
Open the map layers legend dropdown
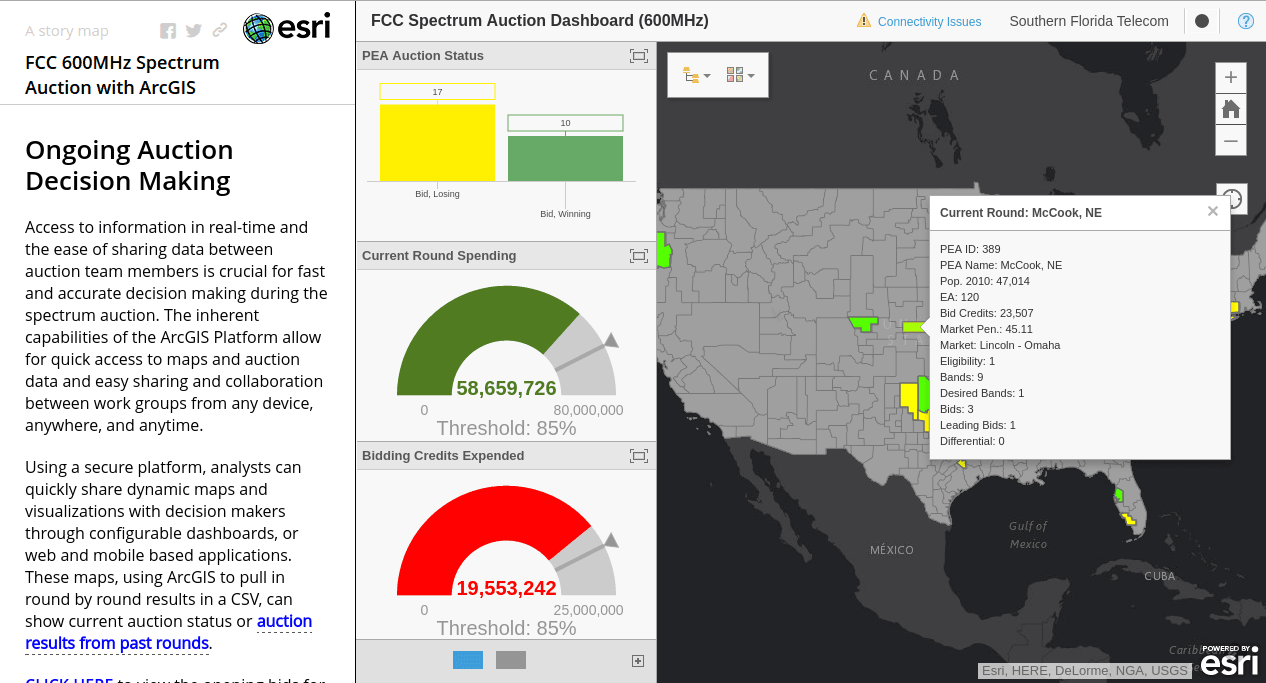[696, 75]
